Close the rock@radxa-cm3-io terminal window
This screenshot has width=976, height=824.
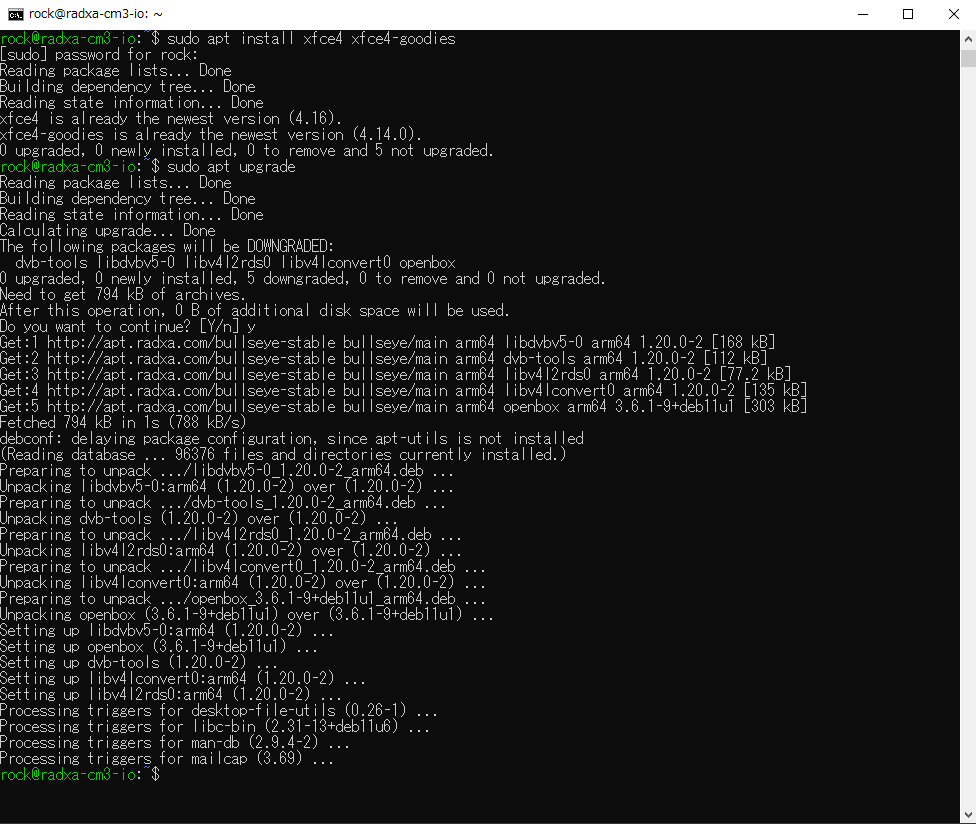click(953, 14)
